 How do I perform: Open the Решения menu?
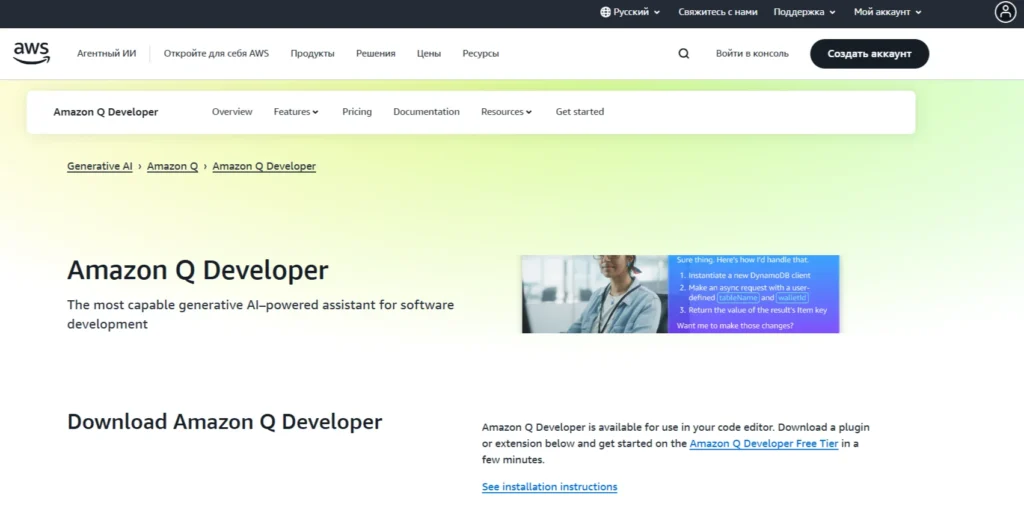click(376, 54)
